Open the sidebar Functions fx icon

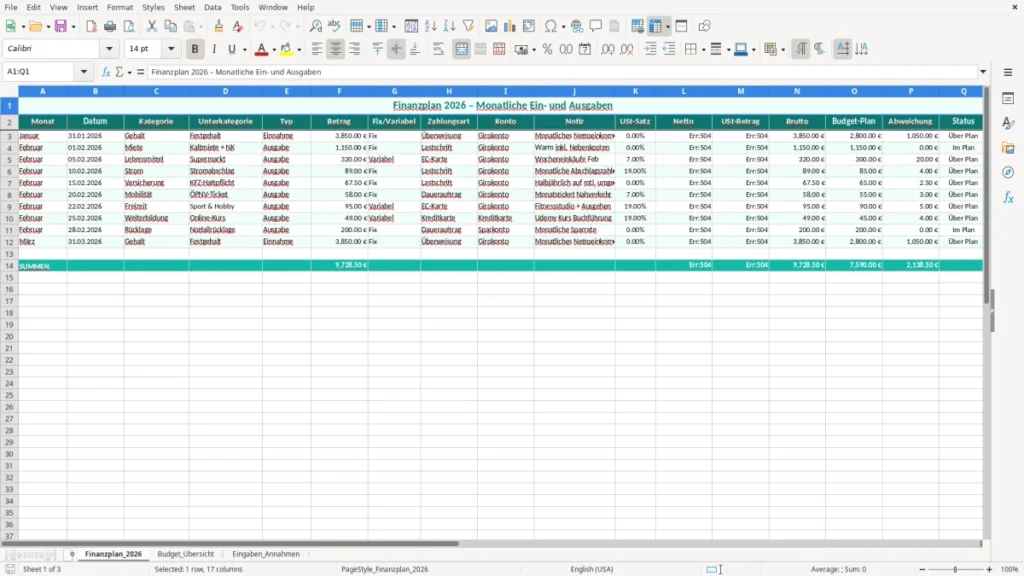click(x=1008, y=197)
